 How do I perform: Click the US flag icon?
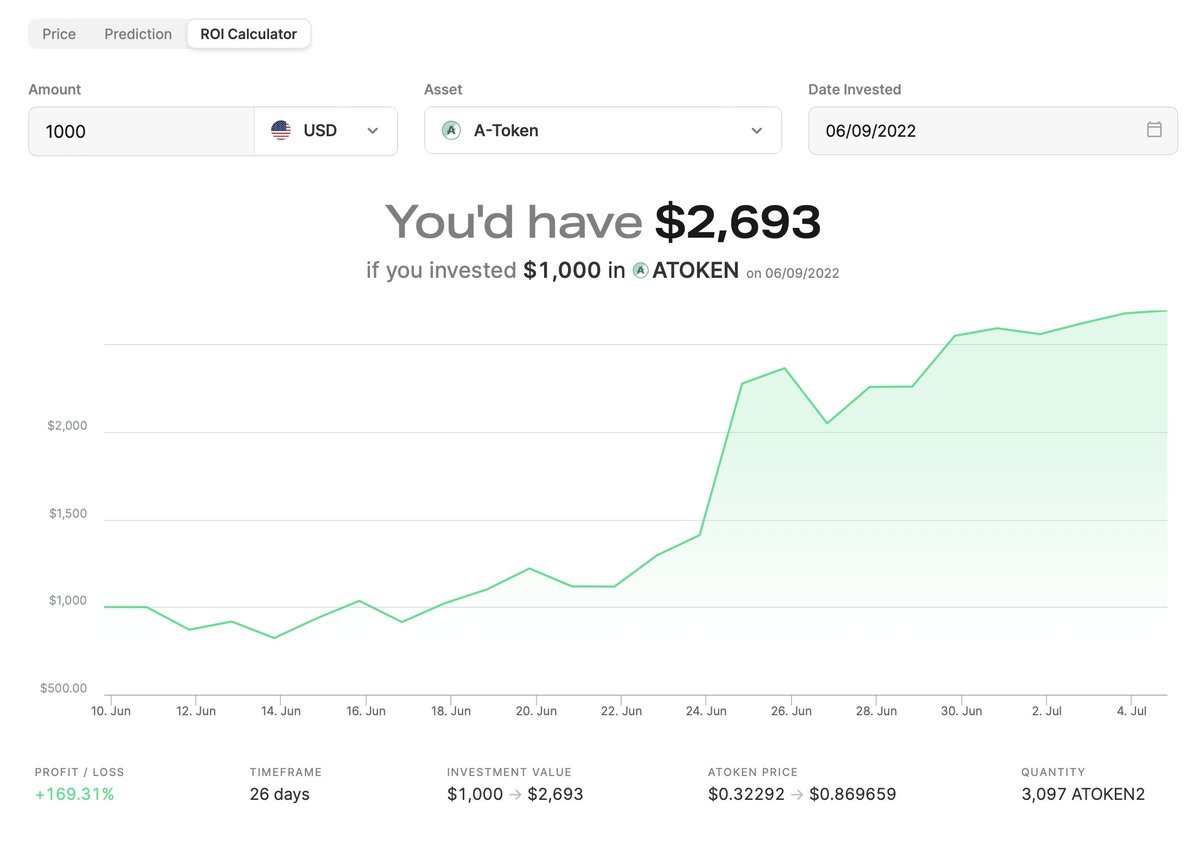coord(281,130)
